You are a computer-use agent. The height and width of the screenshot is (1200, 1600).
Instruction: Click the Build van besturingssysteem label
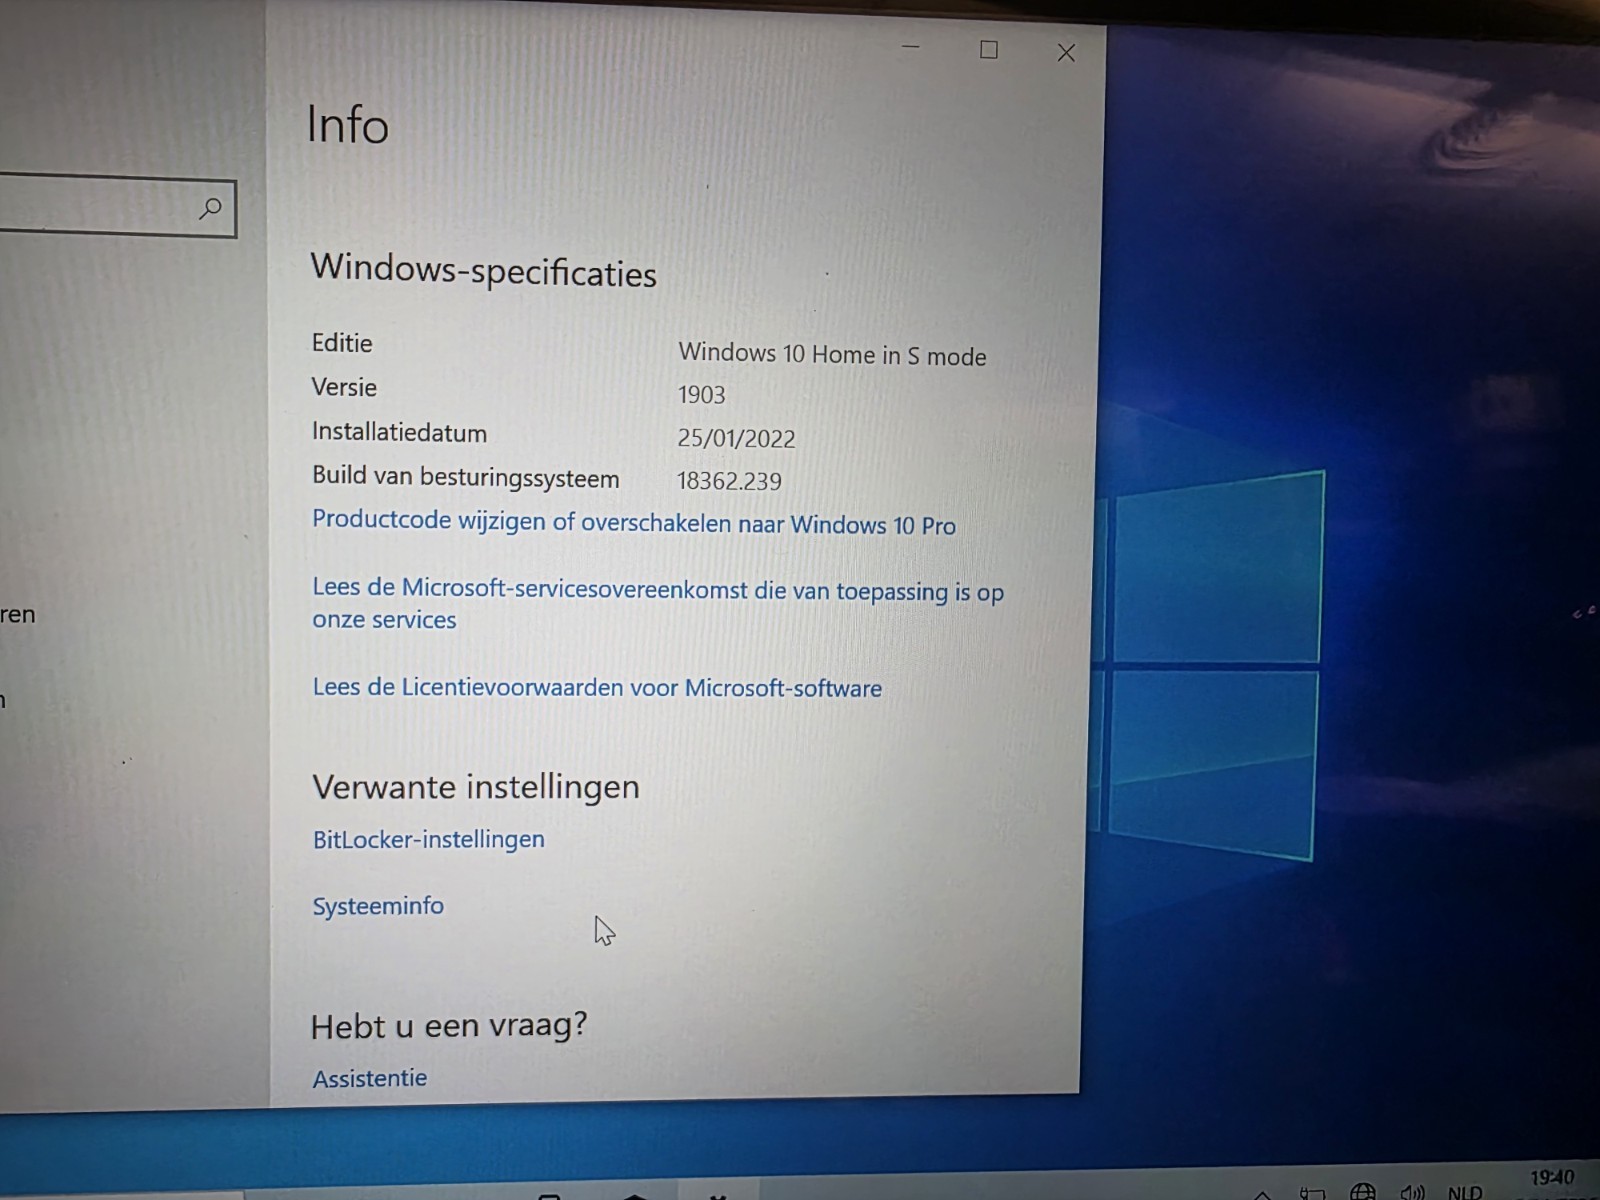click(465, 477)
